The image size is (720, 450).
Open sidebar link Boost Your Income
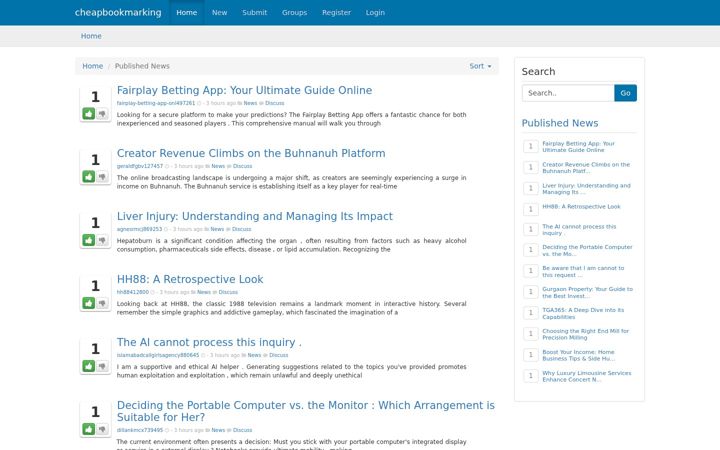point(579,355)
